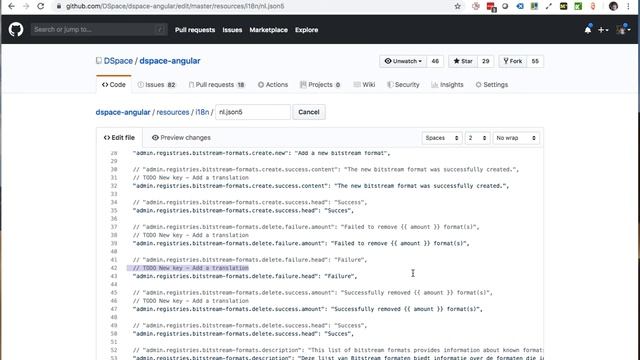Fork the repository
Viewport: 640px width, 360px height.
tap(513, 61)
